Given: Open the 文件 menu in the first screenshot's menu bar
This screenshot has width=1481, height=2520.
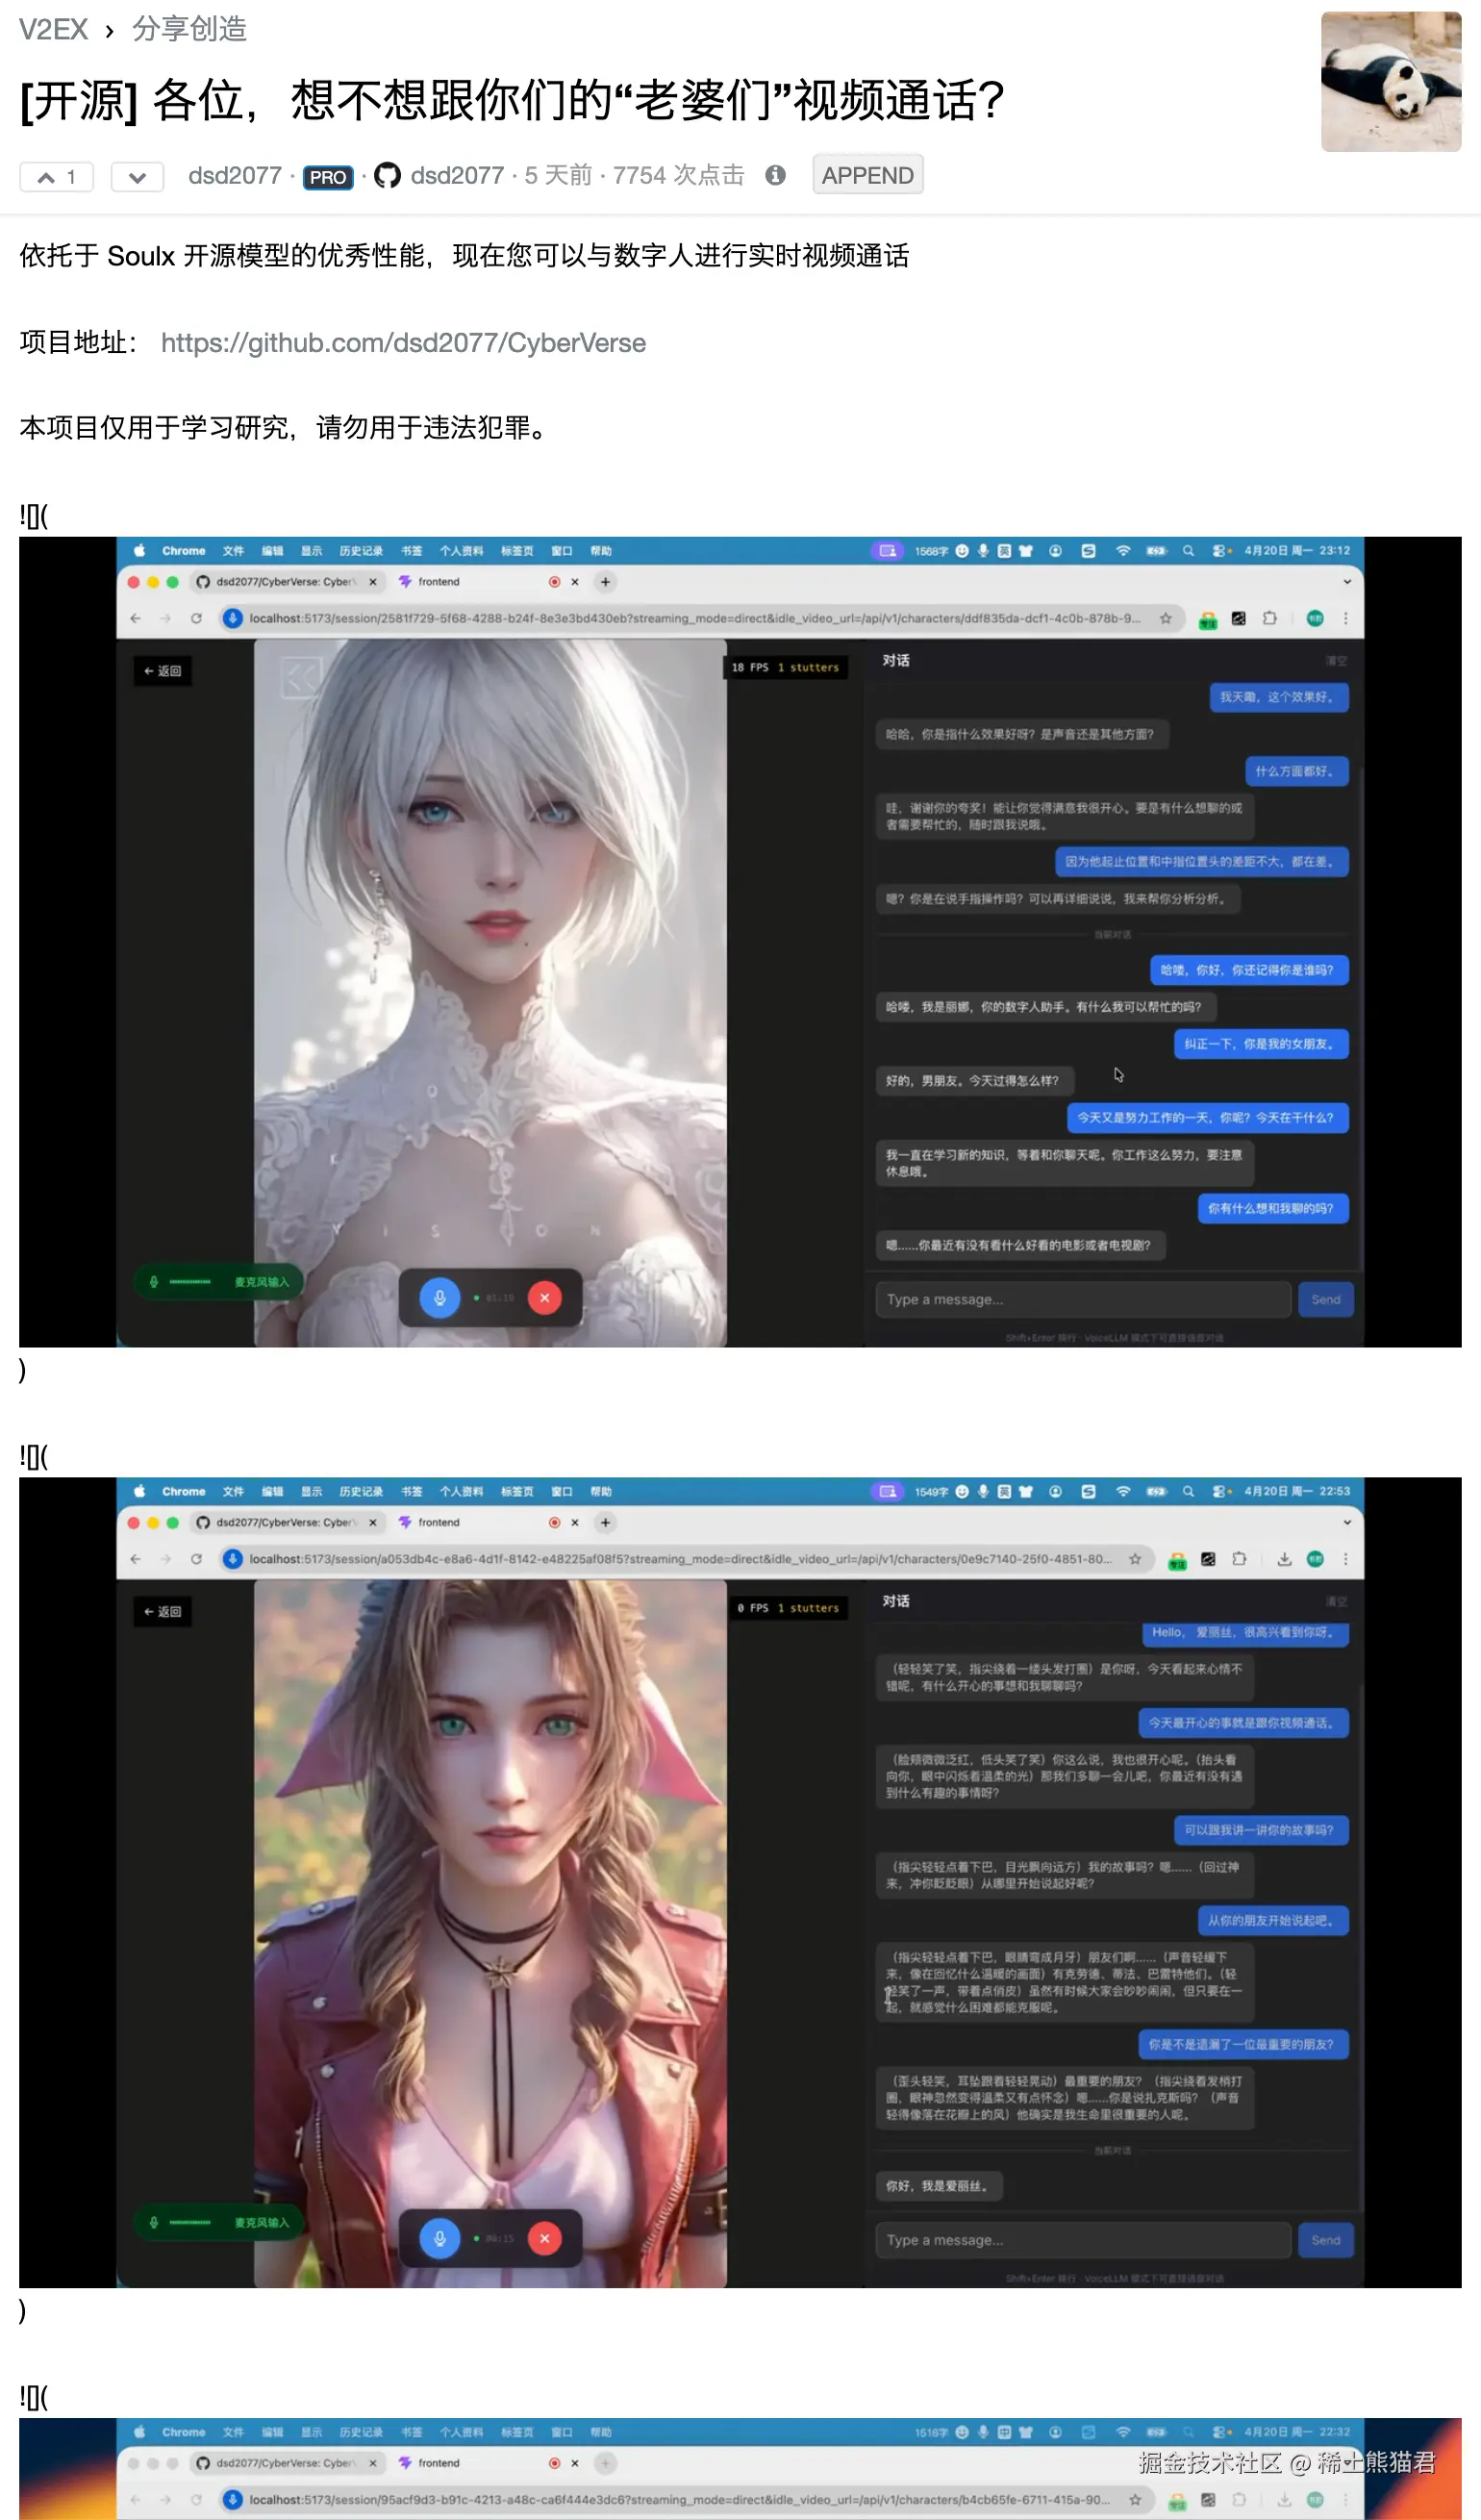Looking at the screenshot, I should pos(233,551).
